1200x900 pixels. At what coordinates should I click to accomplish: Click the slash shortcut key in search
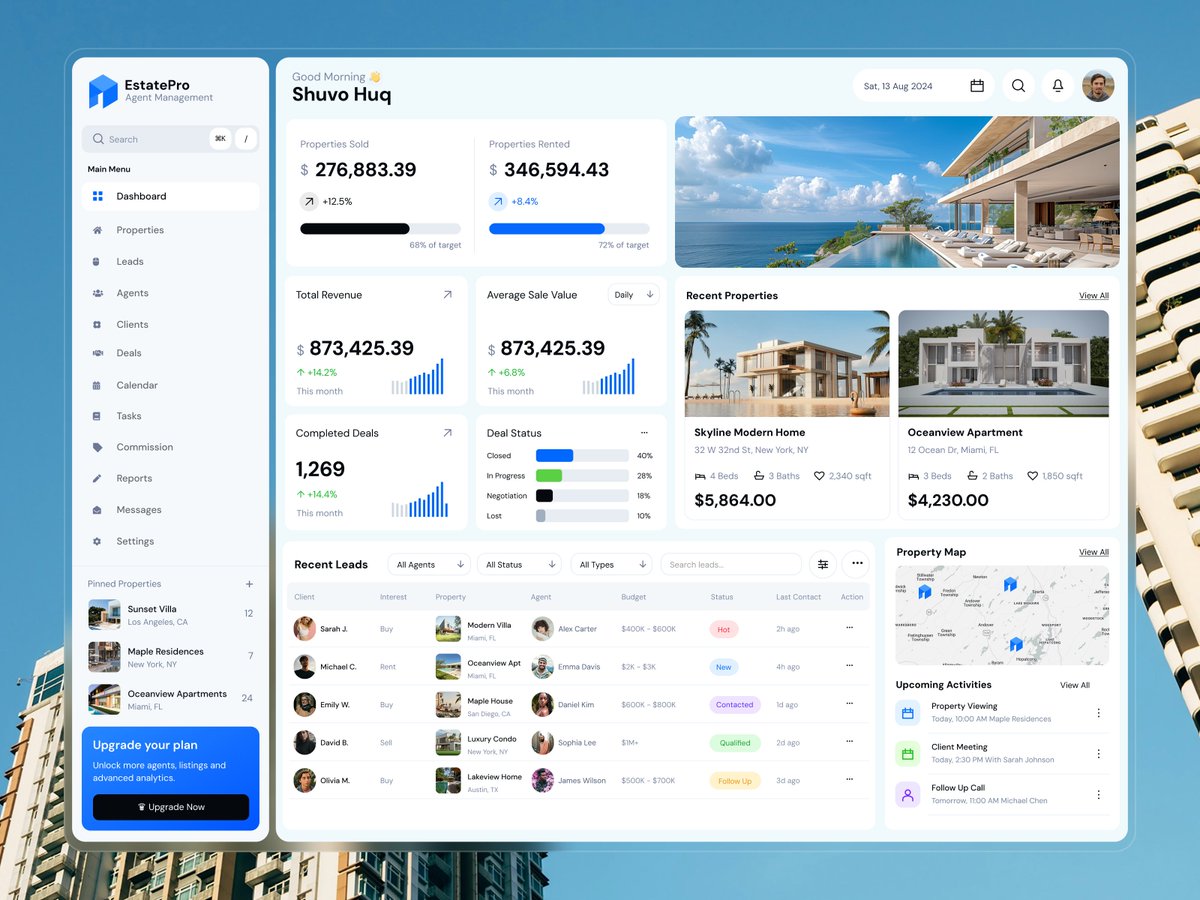point(246,139)
